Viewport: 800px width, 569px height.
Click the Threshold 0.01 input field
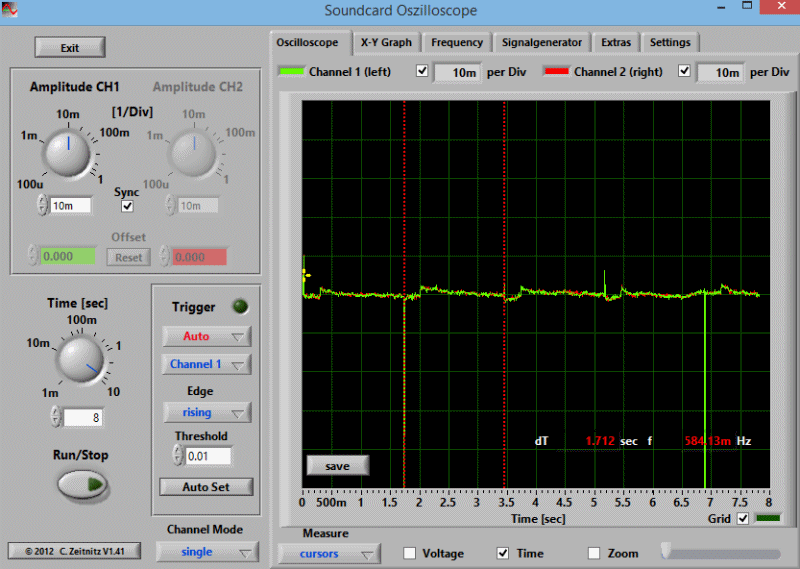coord(208,456)
